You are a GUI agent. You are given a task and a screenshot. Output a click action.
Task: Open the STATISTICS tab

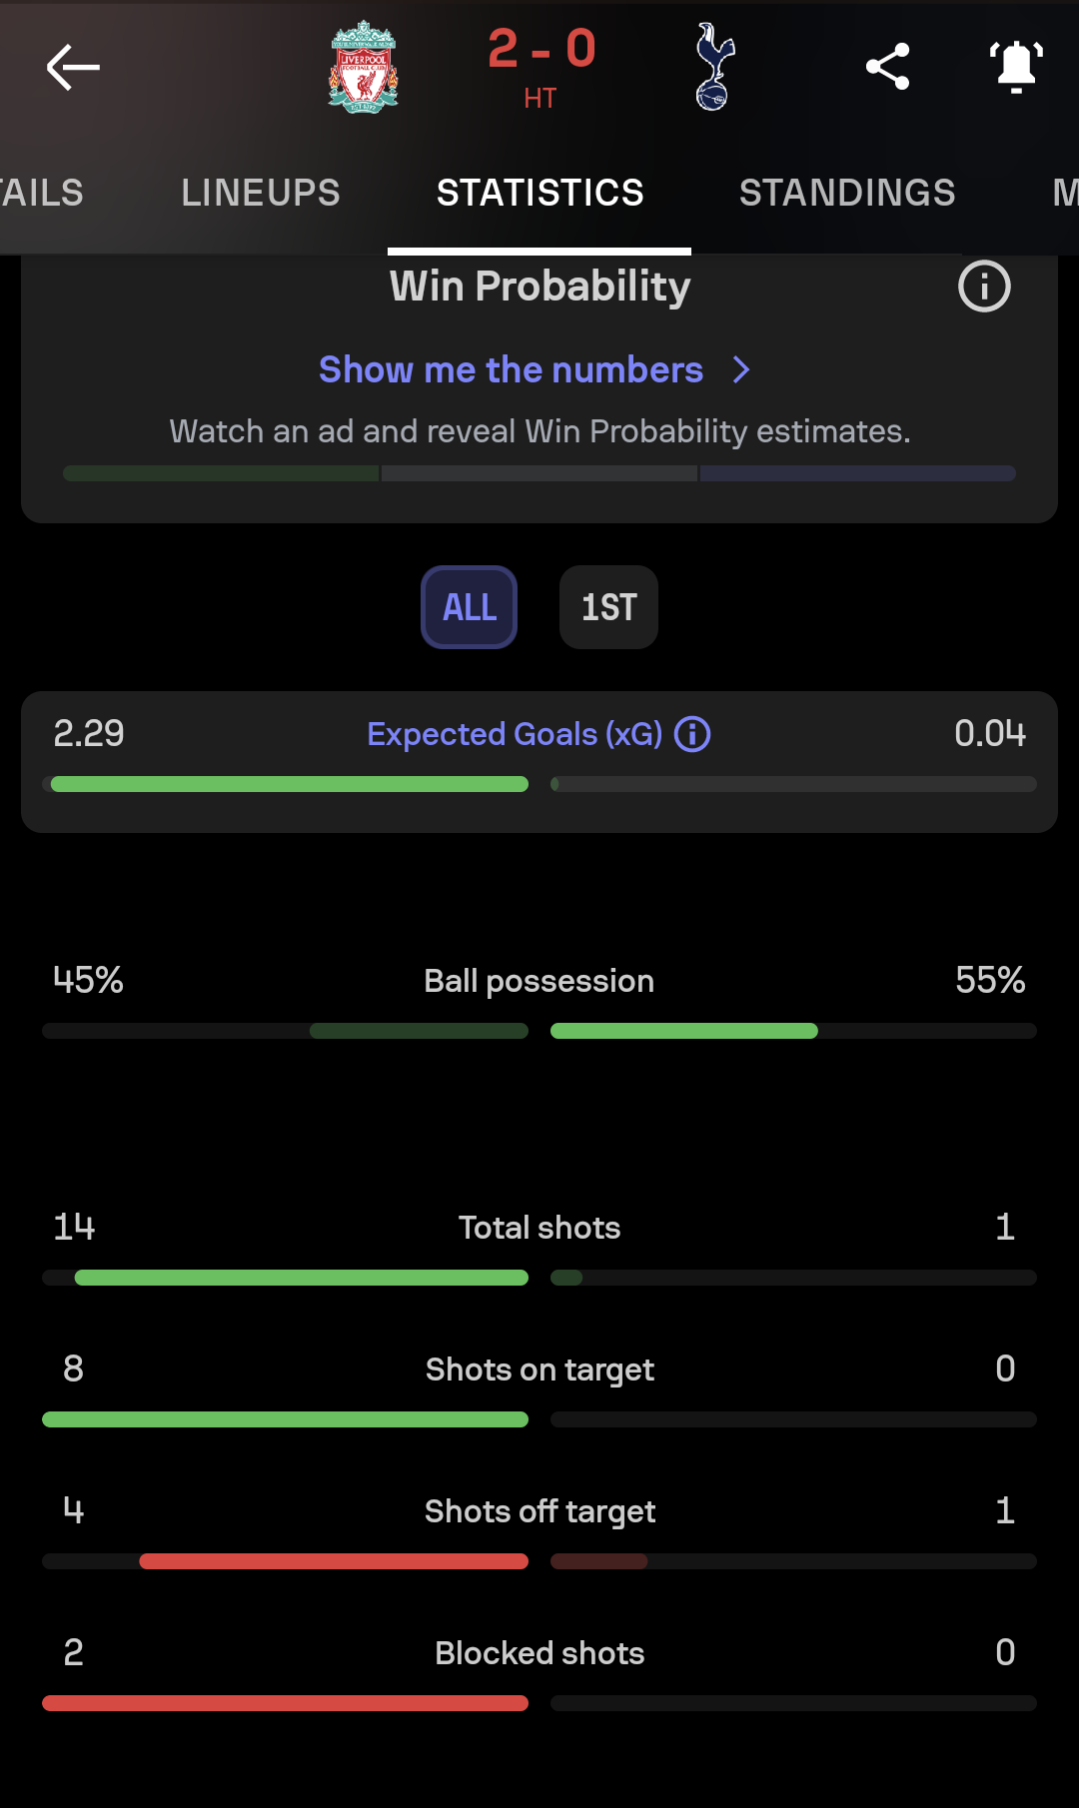(x=540, y=193)
